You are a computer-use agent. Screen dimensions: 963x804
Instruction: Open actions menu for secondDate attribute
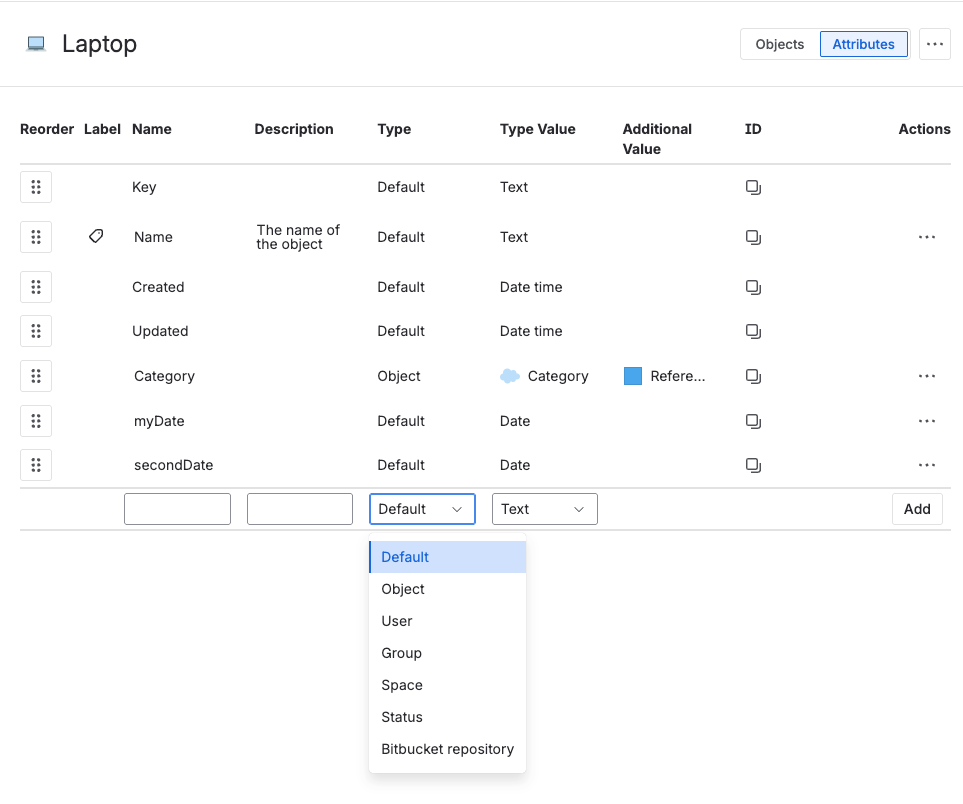927,465
